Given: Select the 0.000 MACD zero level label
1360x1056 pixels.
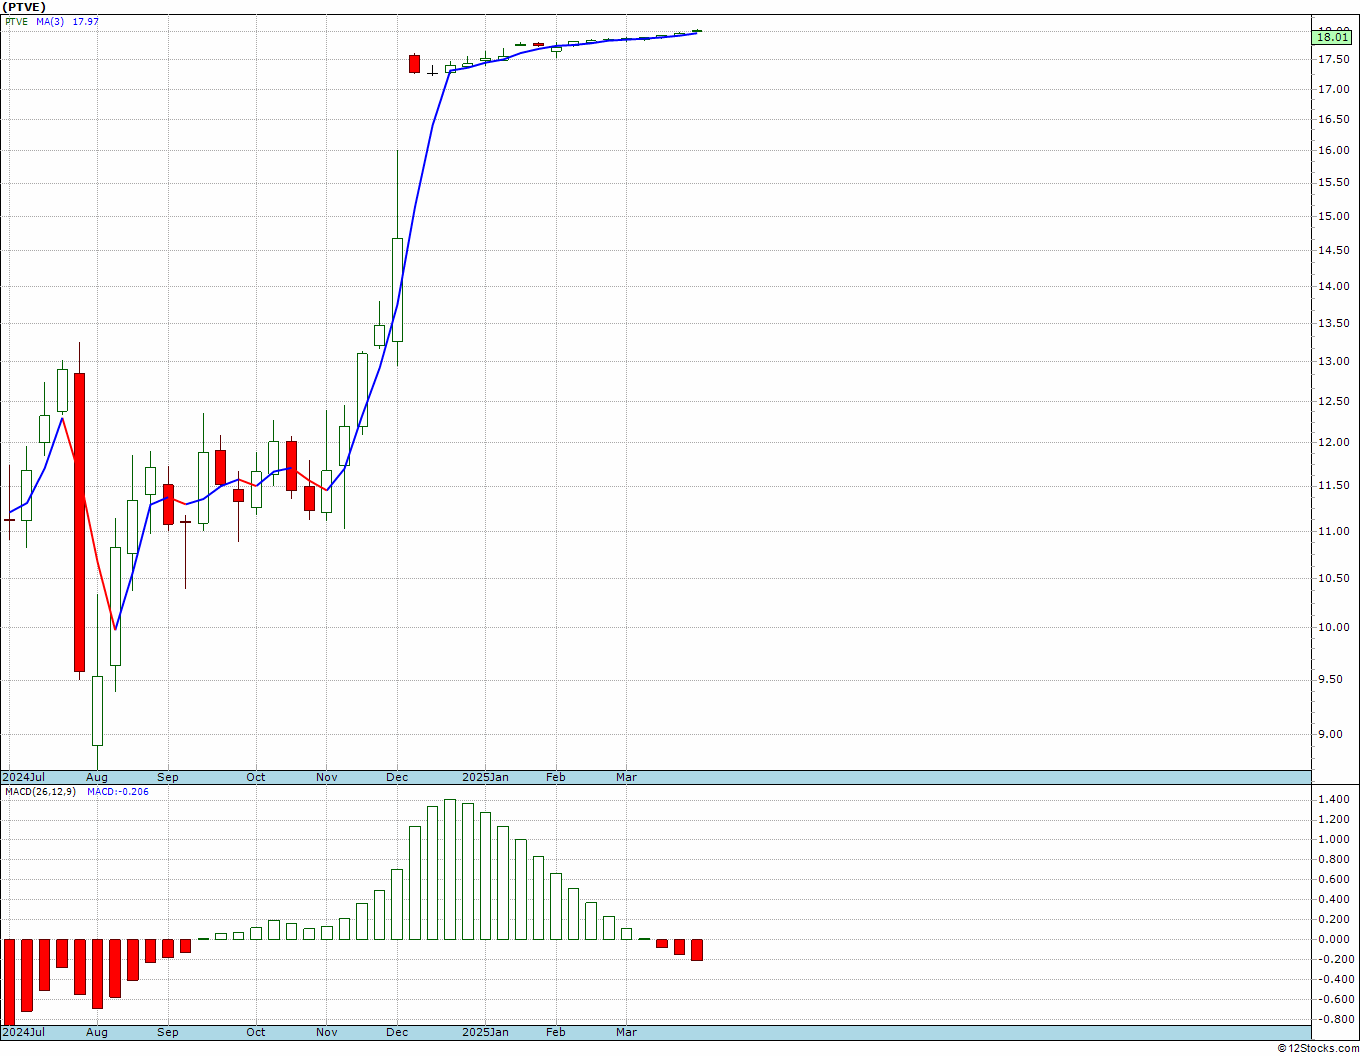Looking at the screenshot, I should (1335, 940).
